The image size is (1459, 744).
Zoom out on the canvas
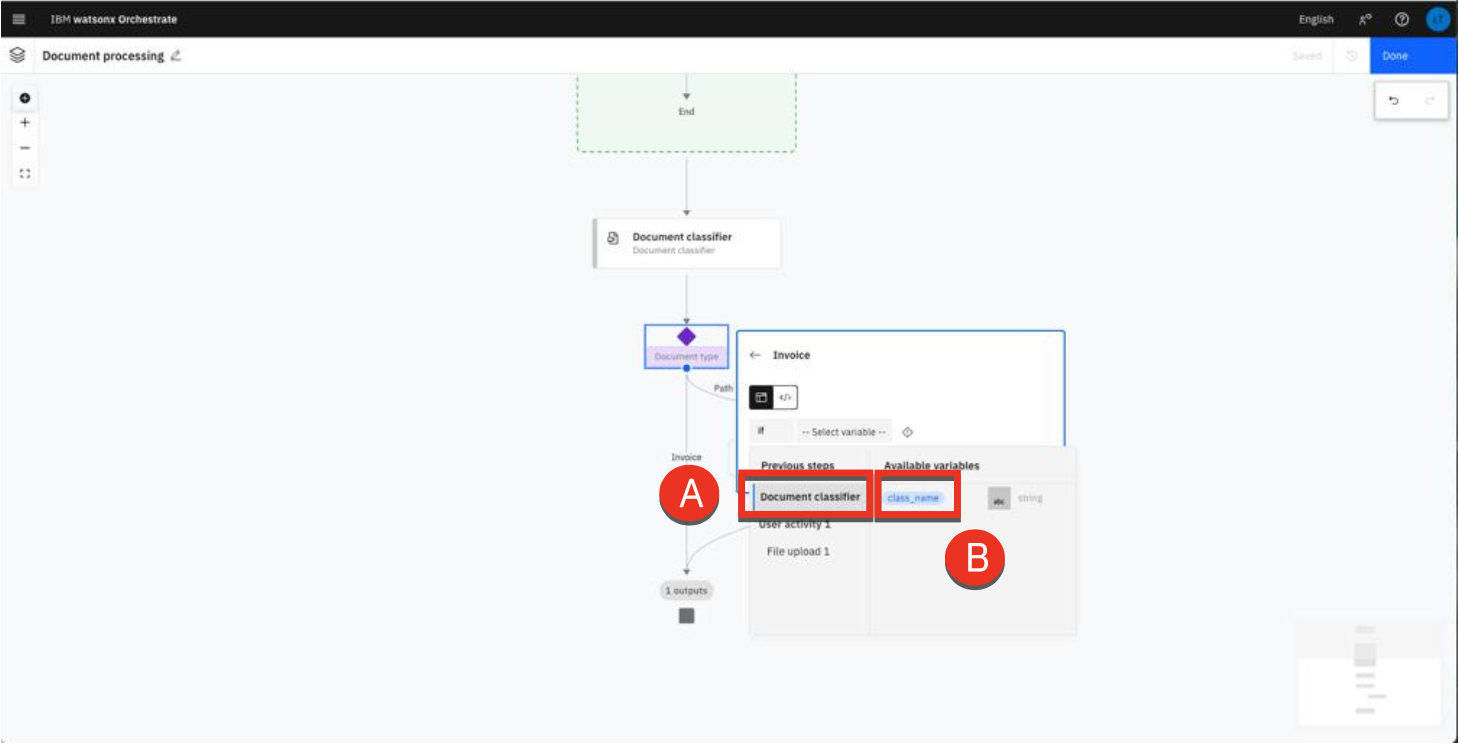(x=25, y=148)
